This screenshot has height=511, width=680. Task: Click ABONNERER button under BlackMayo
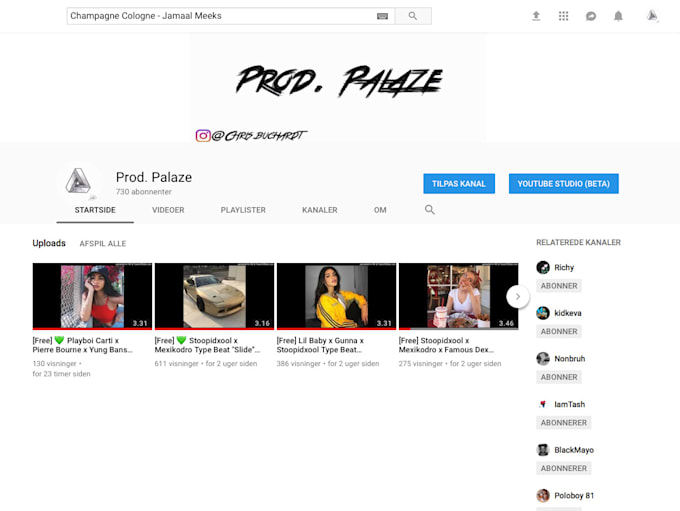pyautogui.click(x=564, y=468)
